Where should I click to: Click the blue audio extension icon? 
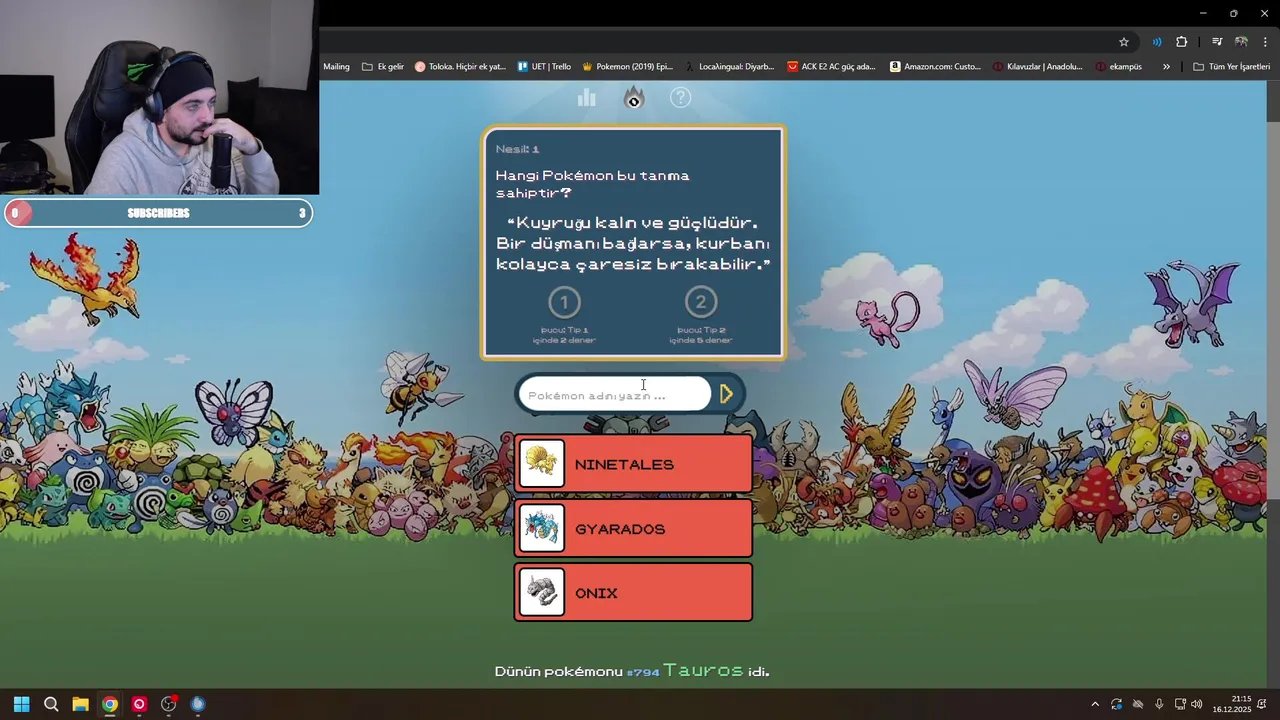pyautogui.click(x=1157, y=42)
